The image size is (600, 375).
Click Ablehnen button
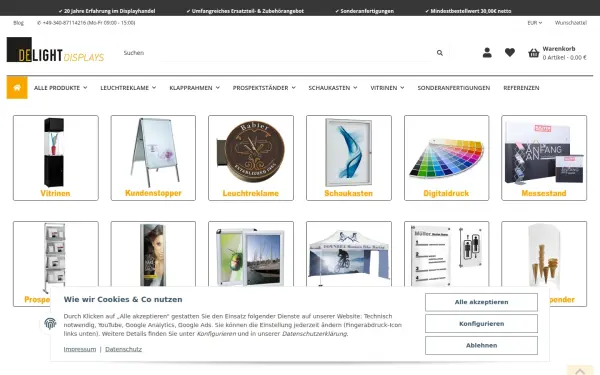tap(481, 345)
